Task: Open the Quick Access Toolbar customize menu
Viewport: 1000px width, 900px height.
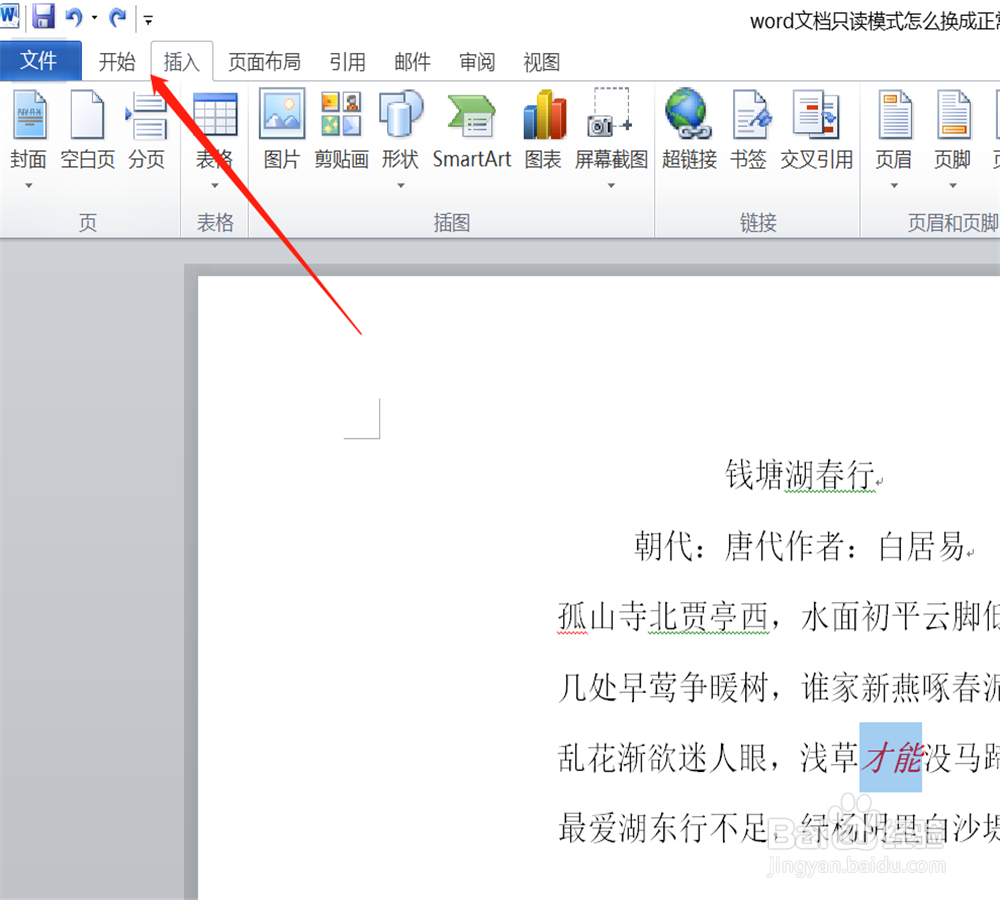Action: click(x=148, y=18)
